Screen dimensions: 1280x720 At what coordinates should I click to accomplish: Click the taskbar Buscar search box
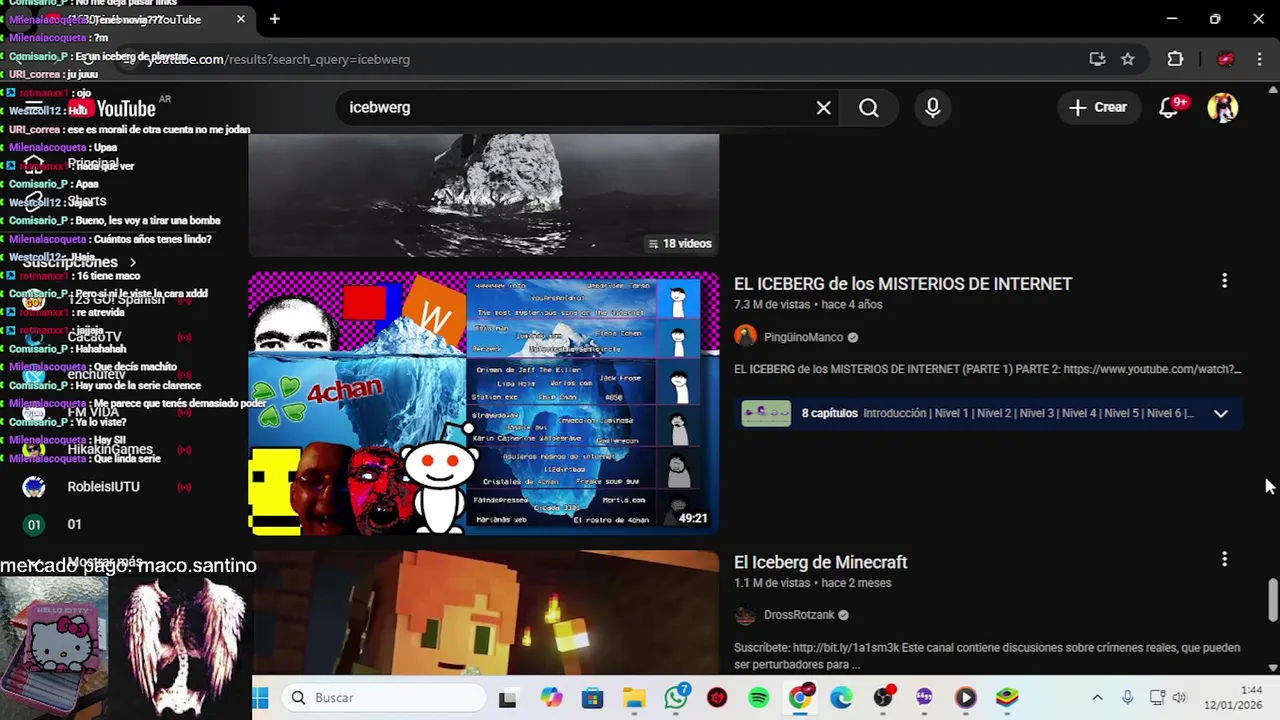(384, 698)
